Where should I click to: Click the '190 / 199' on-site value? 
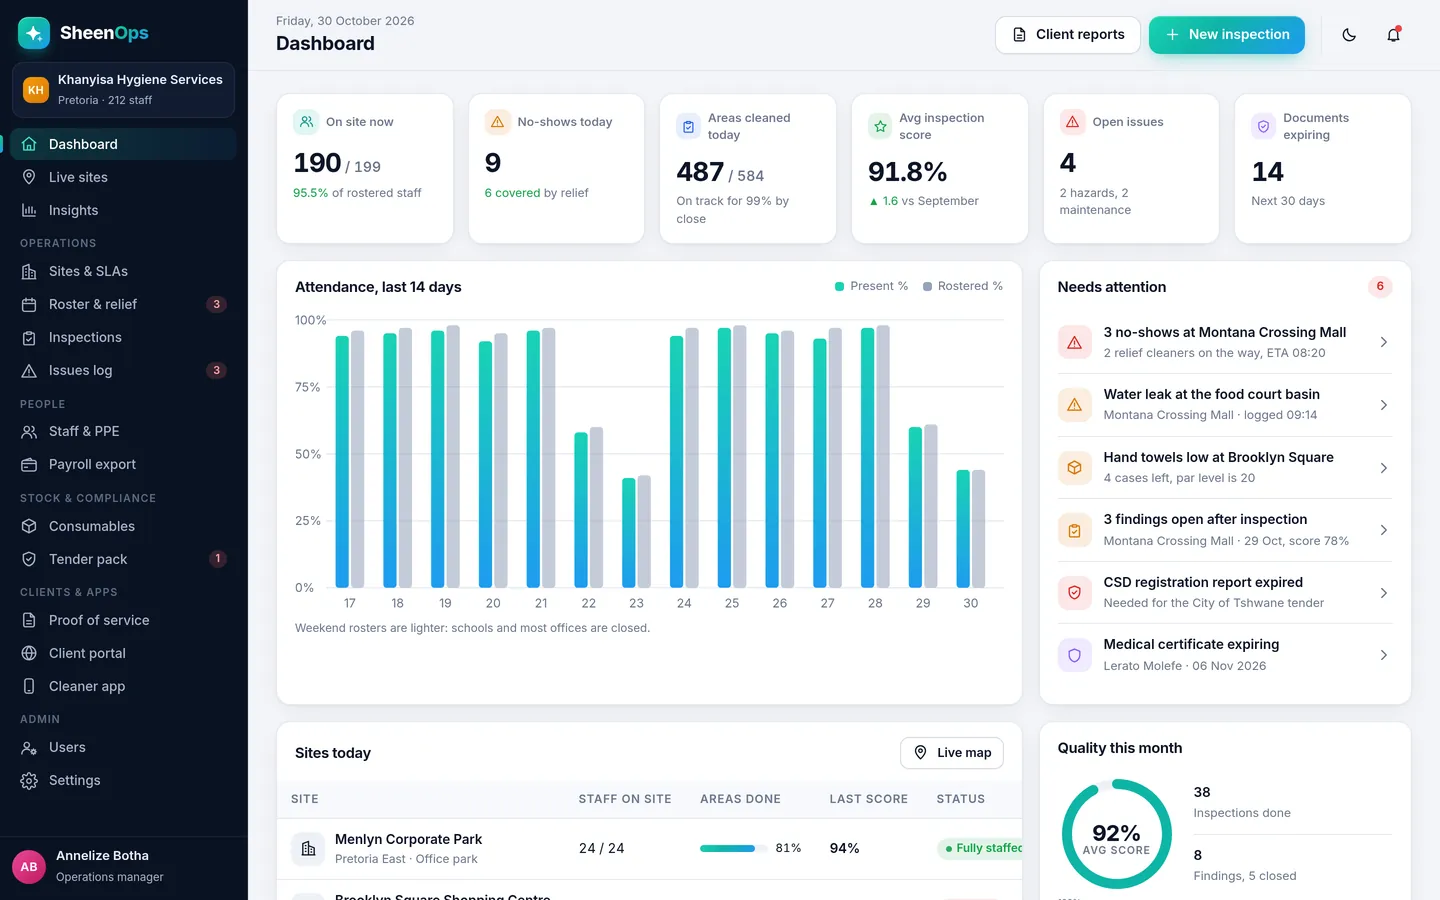[x=337, y=163]
